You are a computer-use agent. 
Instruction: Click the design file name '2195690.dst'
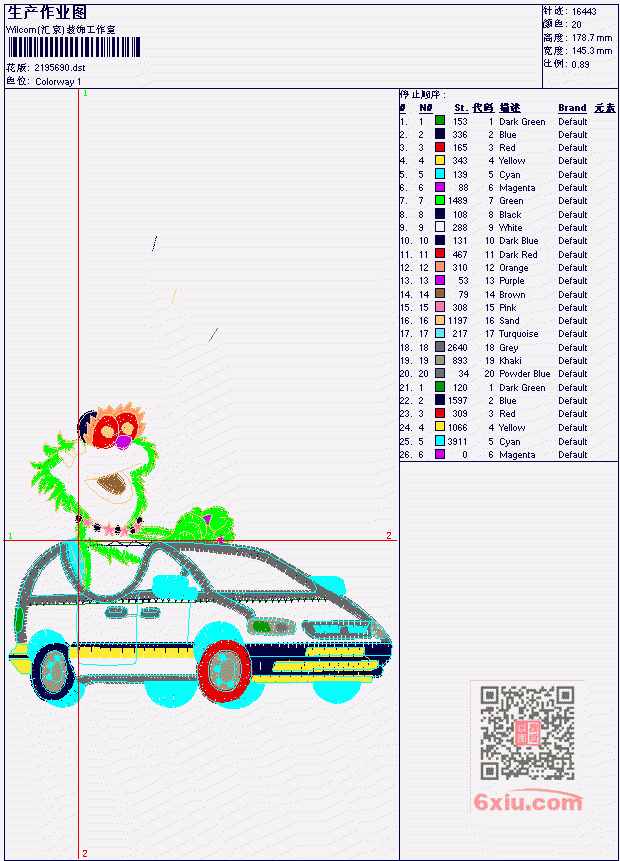(x=60, y=68)
